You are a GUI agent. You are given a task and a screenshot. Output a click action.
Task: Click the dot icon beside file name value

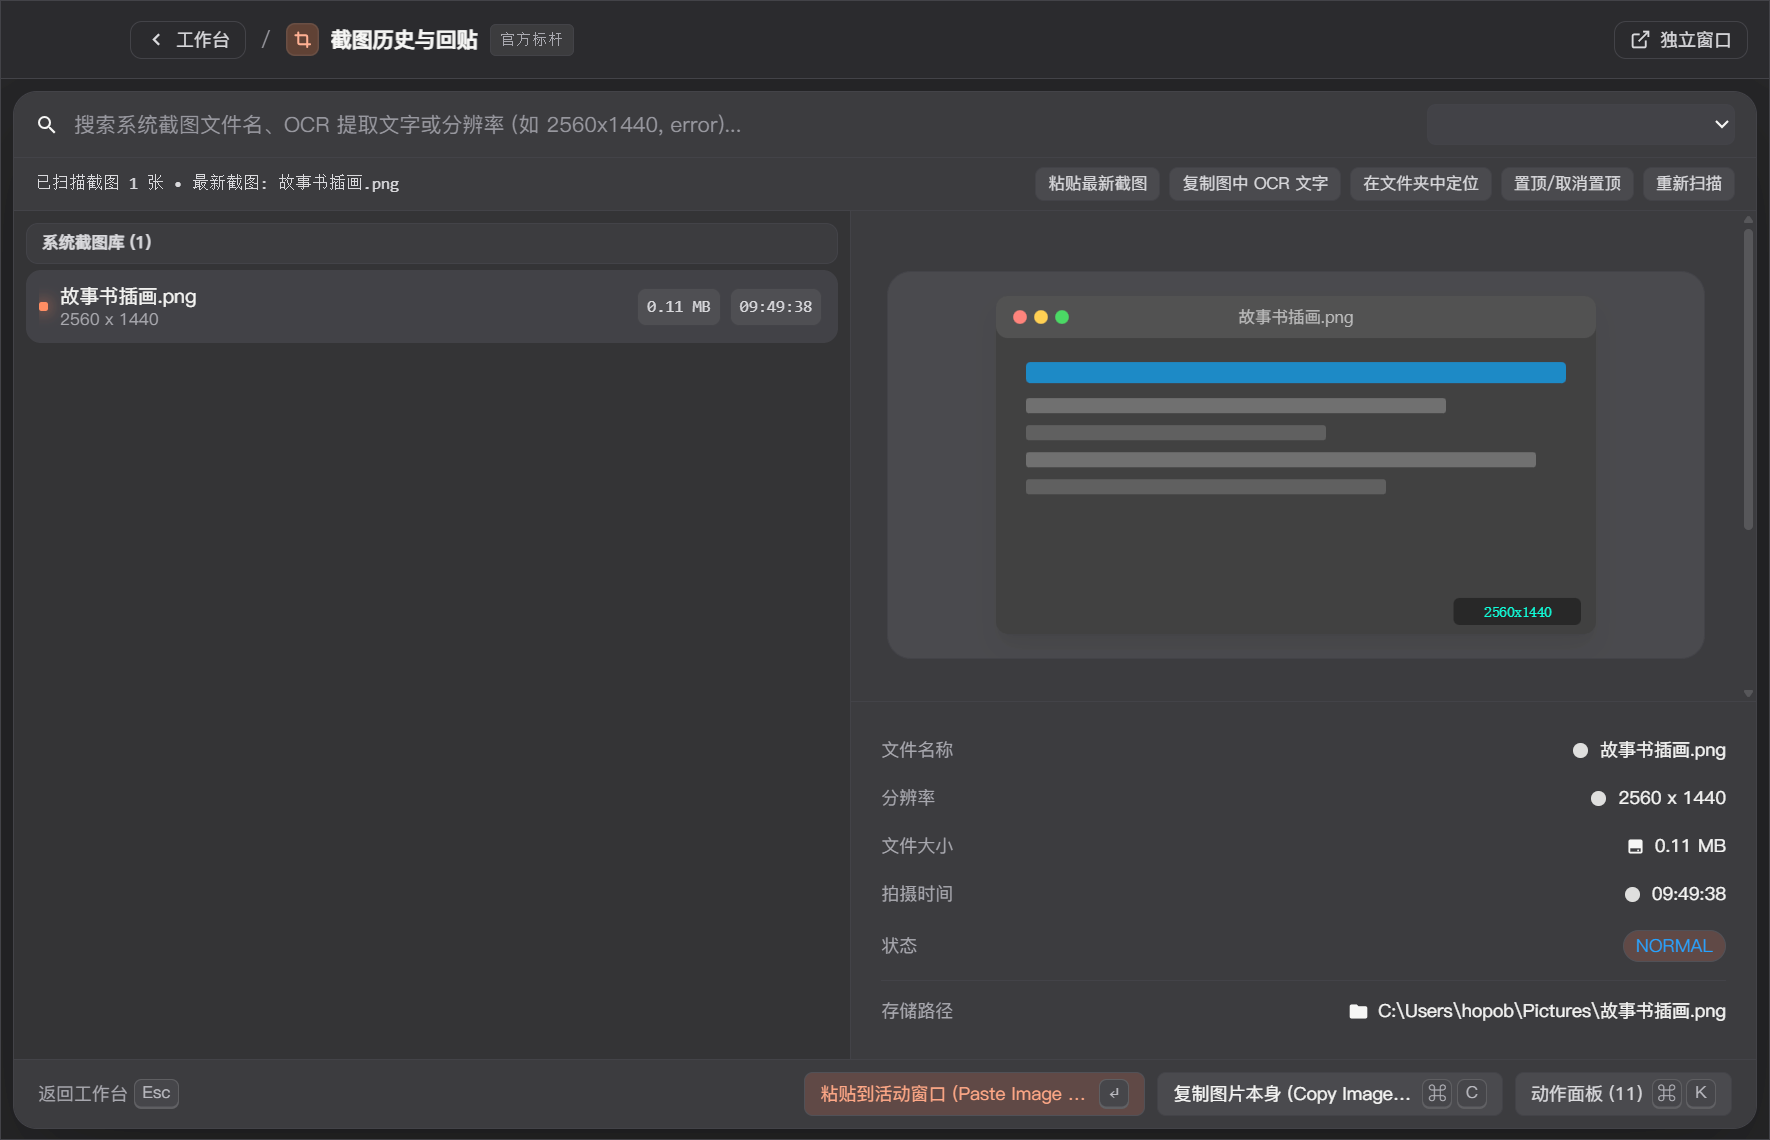[x=1580, y=750]
